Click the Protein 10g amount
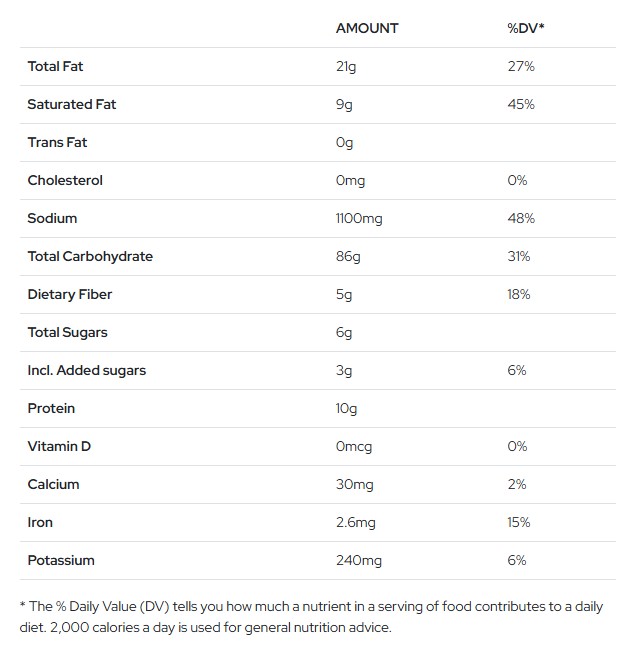The height and width of the screenshot is (651, 622). click(346, 409)
